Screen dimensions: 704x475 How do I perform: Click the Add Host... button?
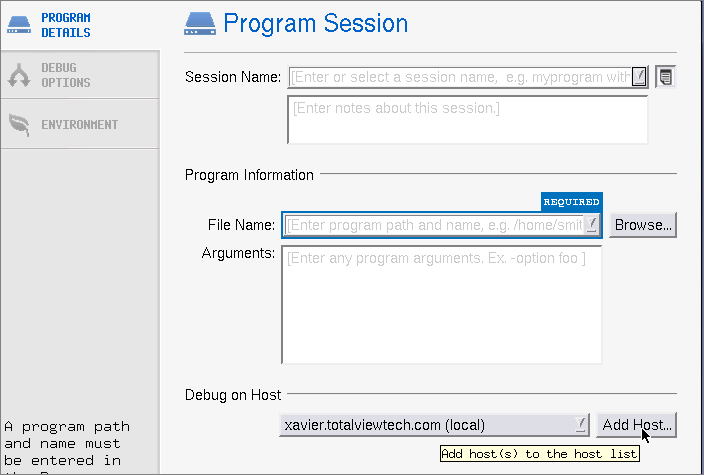637,425
